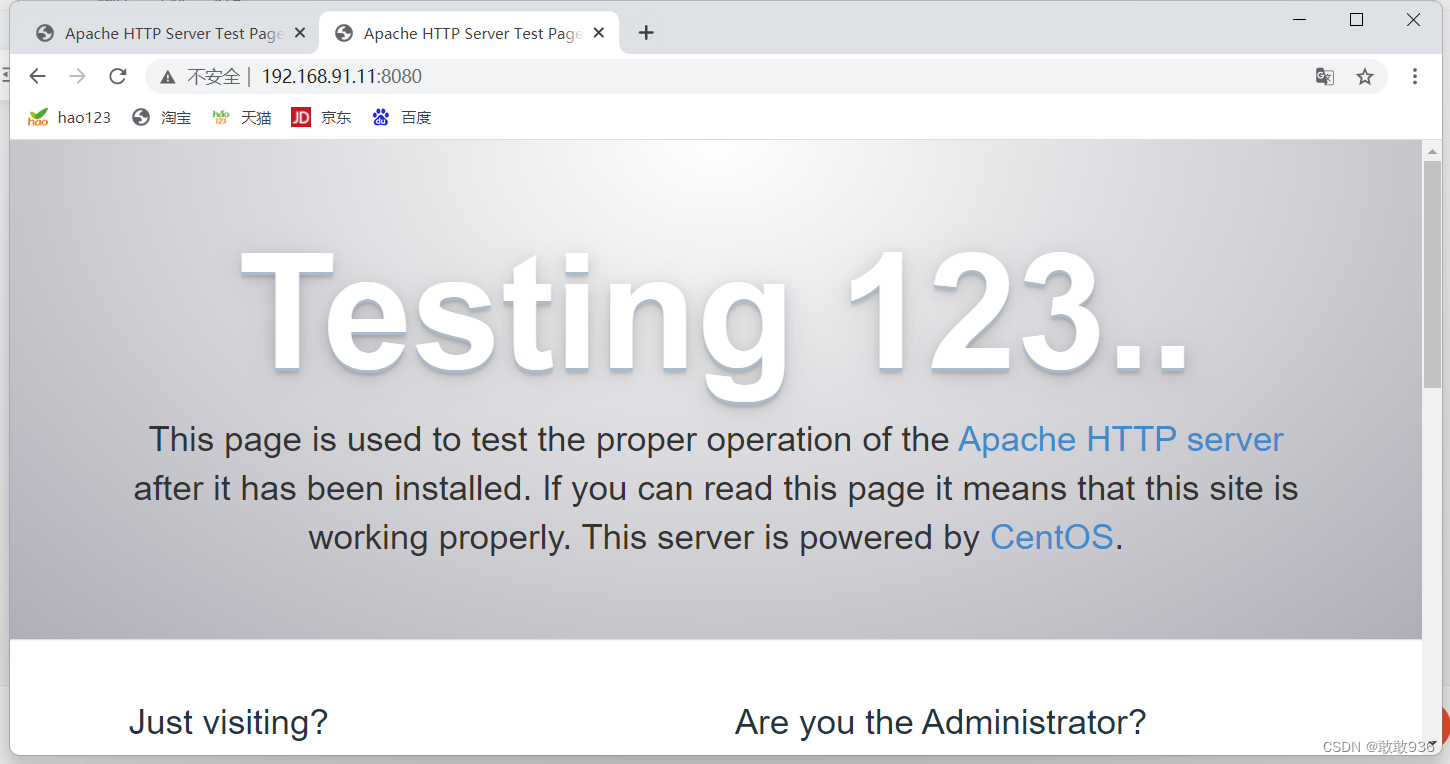Image resolution: width=1450 pixels, height=764 pixels.
Task: Close the active second Apache Test Page tab
Action: click(x=599, y=33)
